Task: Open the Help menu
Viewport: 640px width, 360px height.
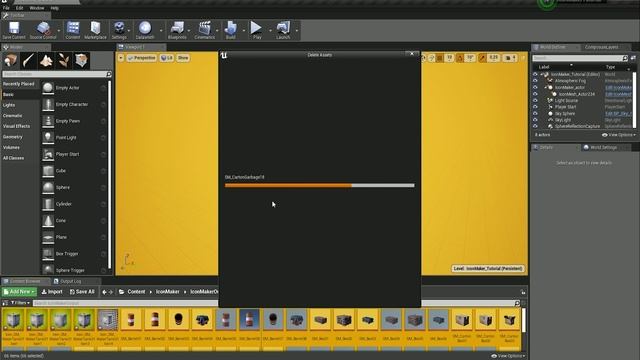Action: coord(54,8)
